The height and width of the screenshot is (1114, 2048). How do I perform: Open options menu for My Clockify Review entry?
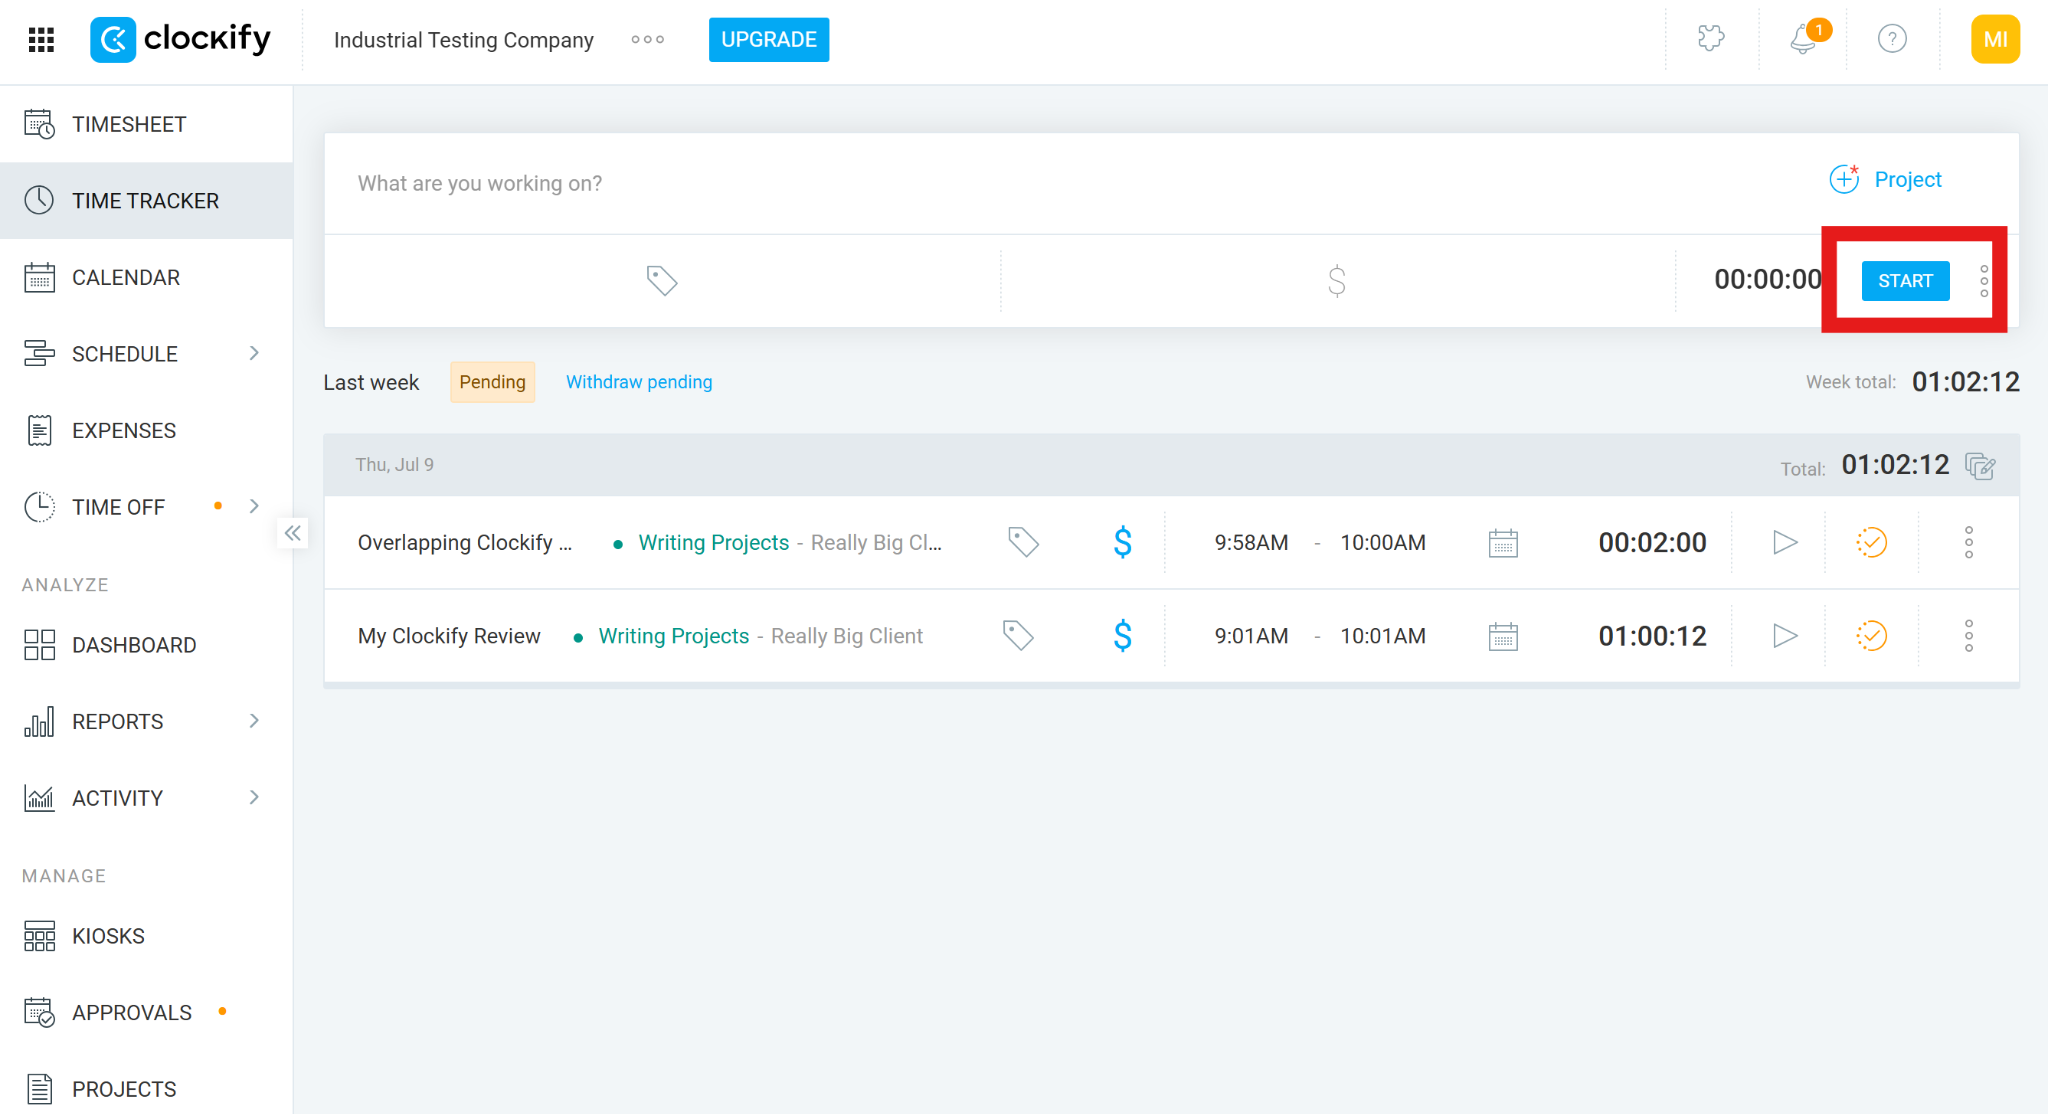point(1968,635)
